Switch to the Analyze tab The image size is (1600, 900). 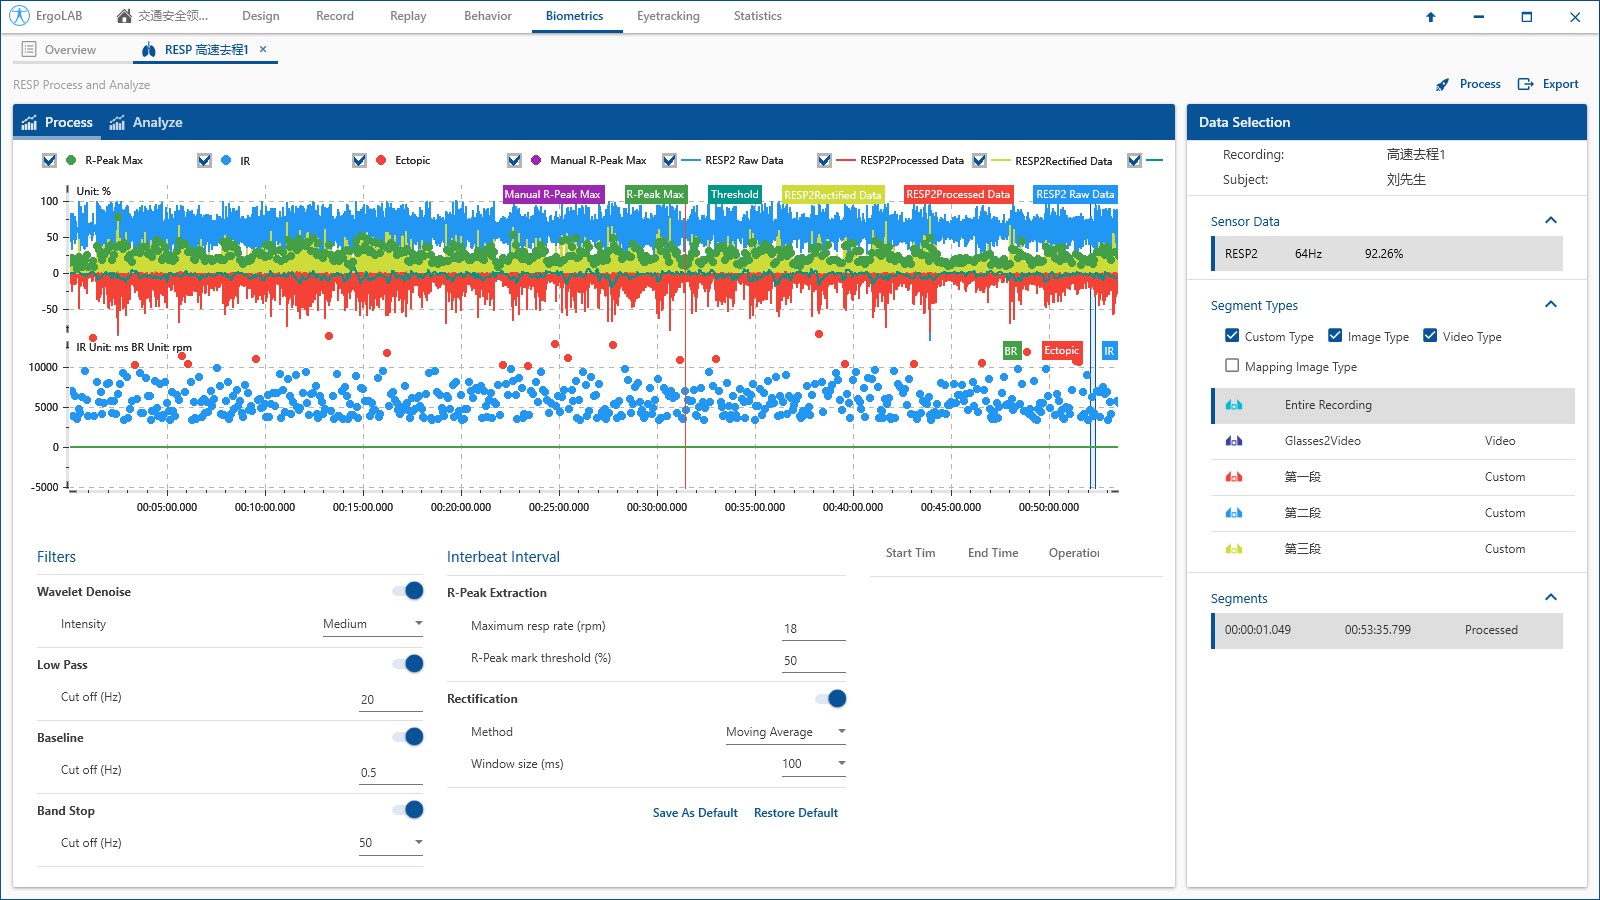[x=146, y=122]
